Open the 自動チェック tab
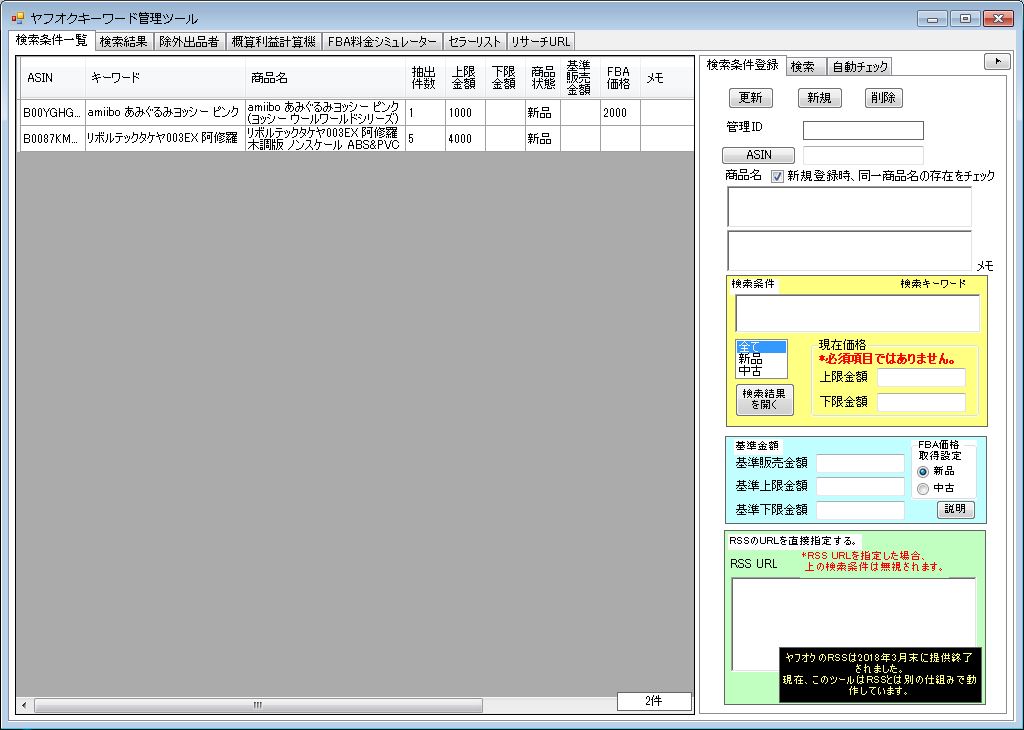This screenshot has width=1024, height=730. [860, 67]
